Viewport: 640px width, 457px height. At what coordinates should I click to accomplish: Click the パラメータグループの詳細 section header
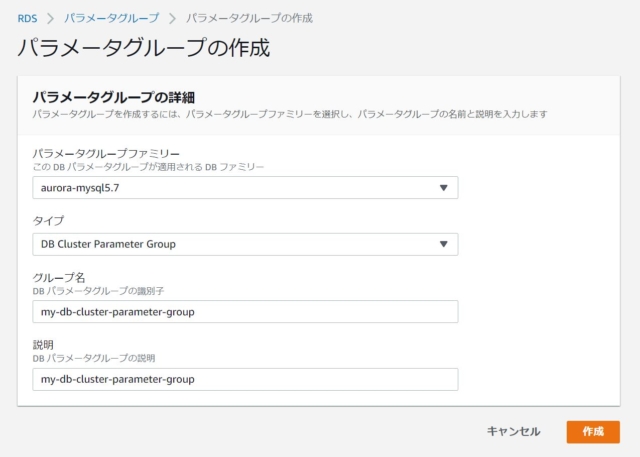114,97
